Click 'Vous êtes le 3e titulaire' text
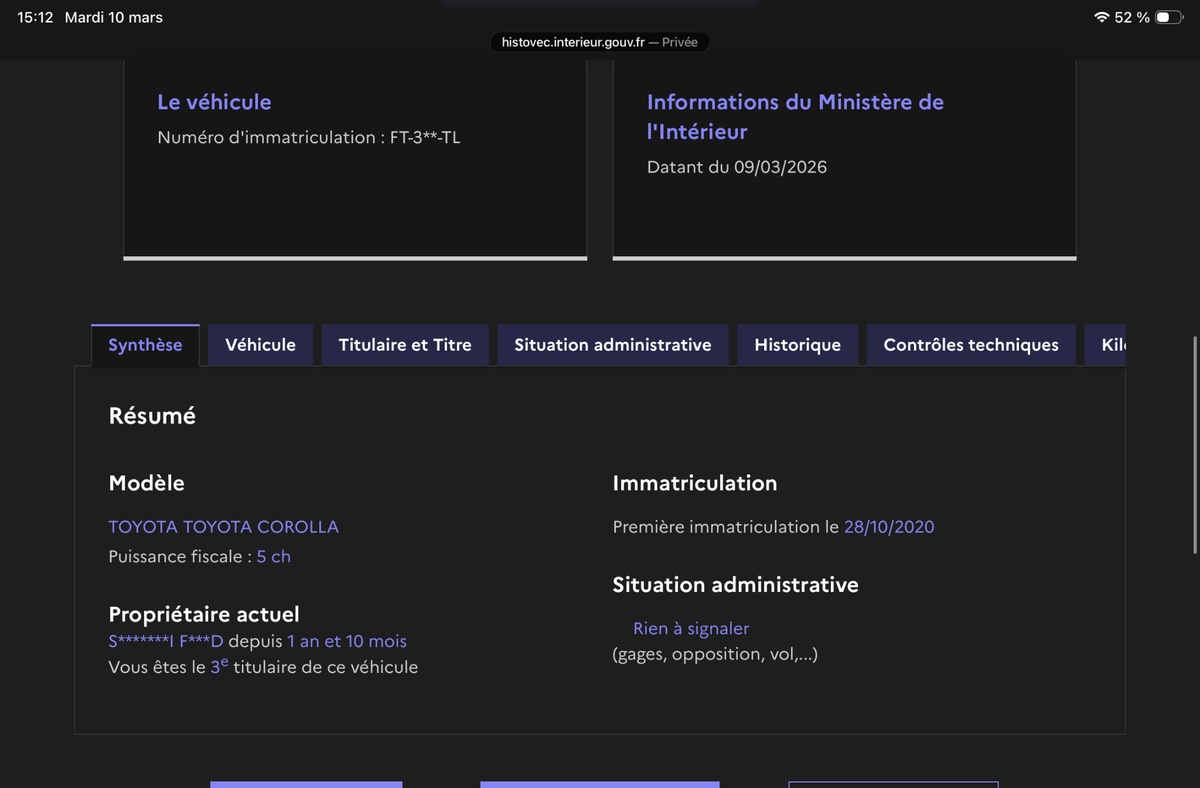This screenshot has width=1200, height=788. click(263, 666)
